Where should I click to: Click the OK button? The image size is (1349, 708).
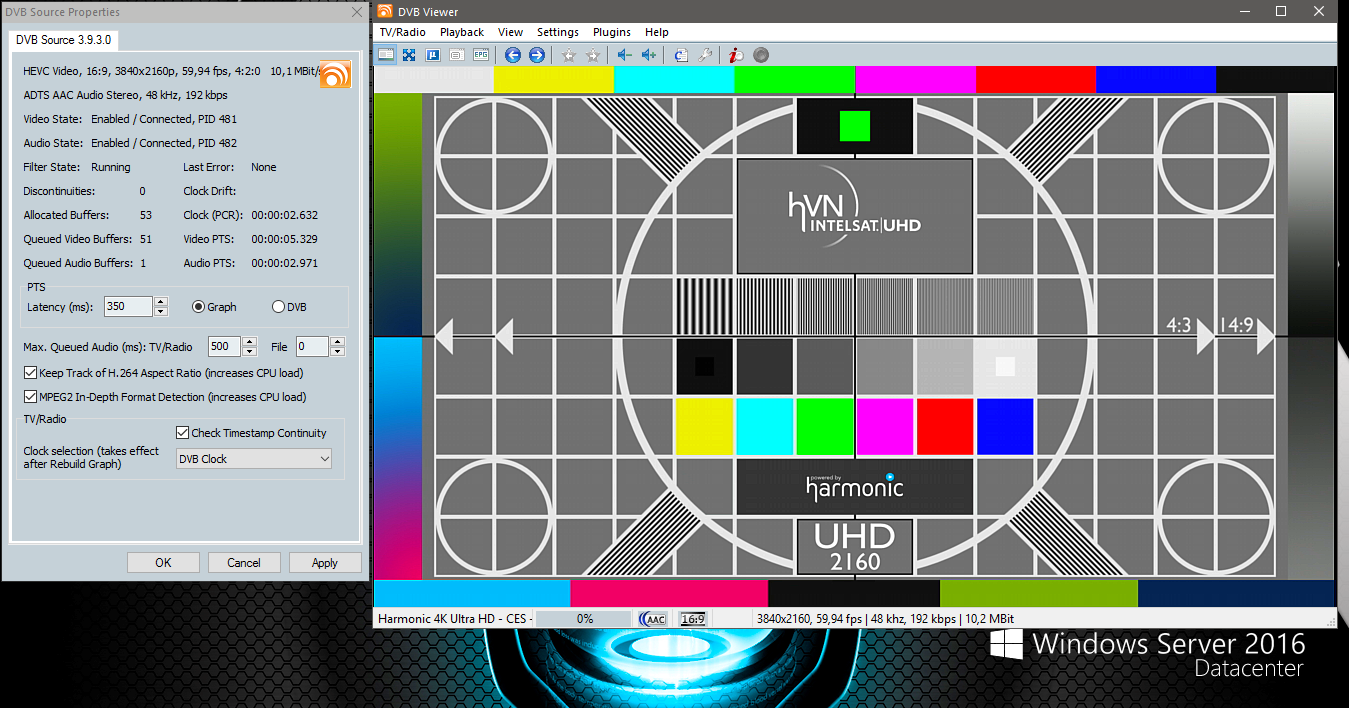(x=163, y=563)
